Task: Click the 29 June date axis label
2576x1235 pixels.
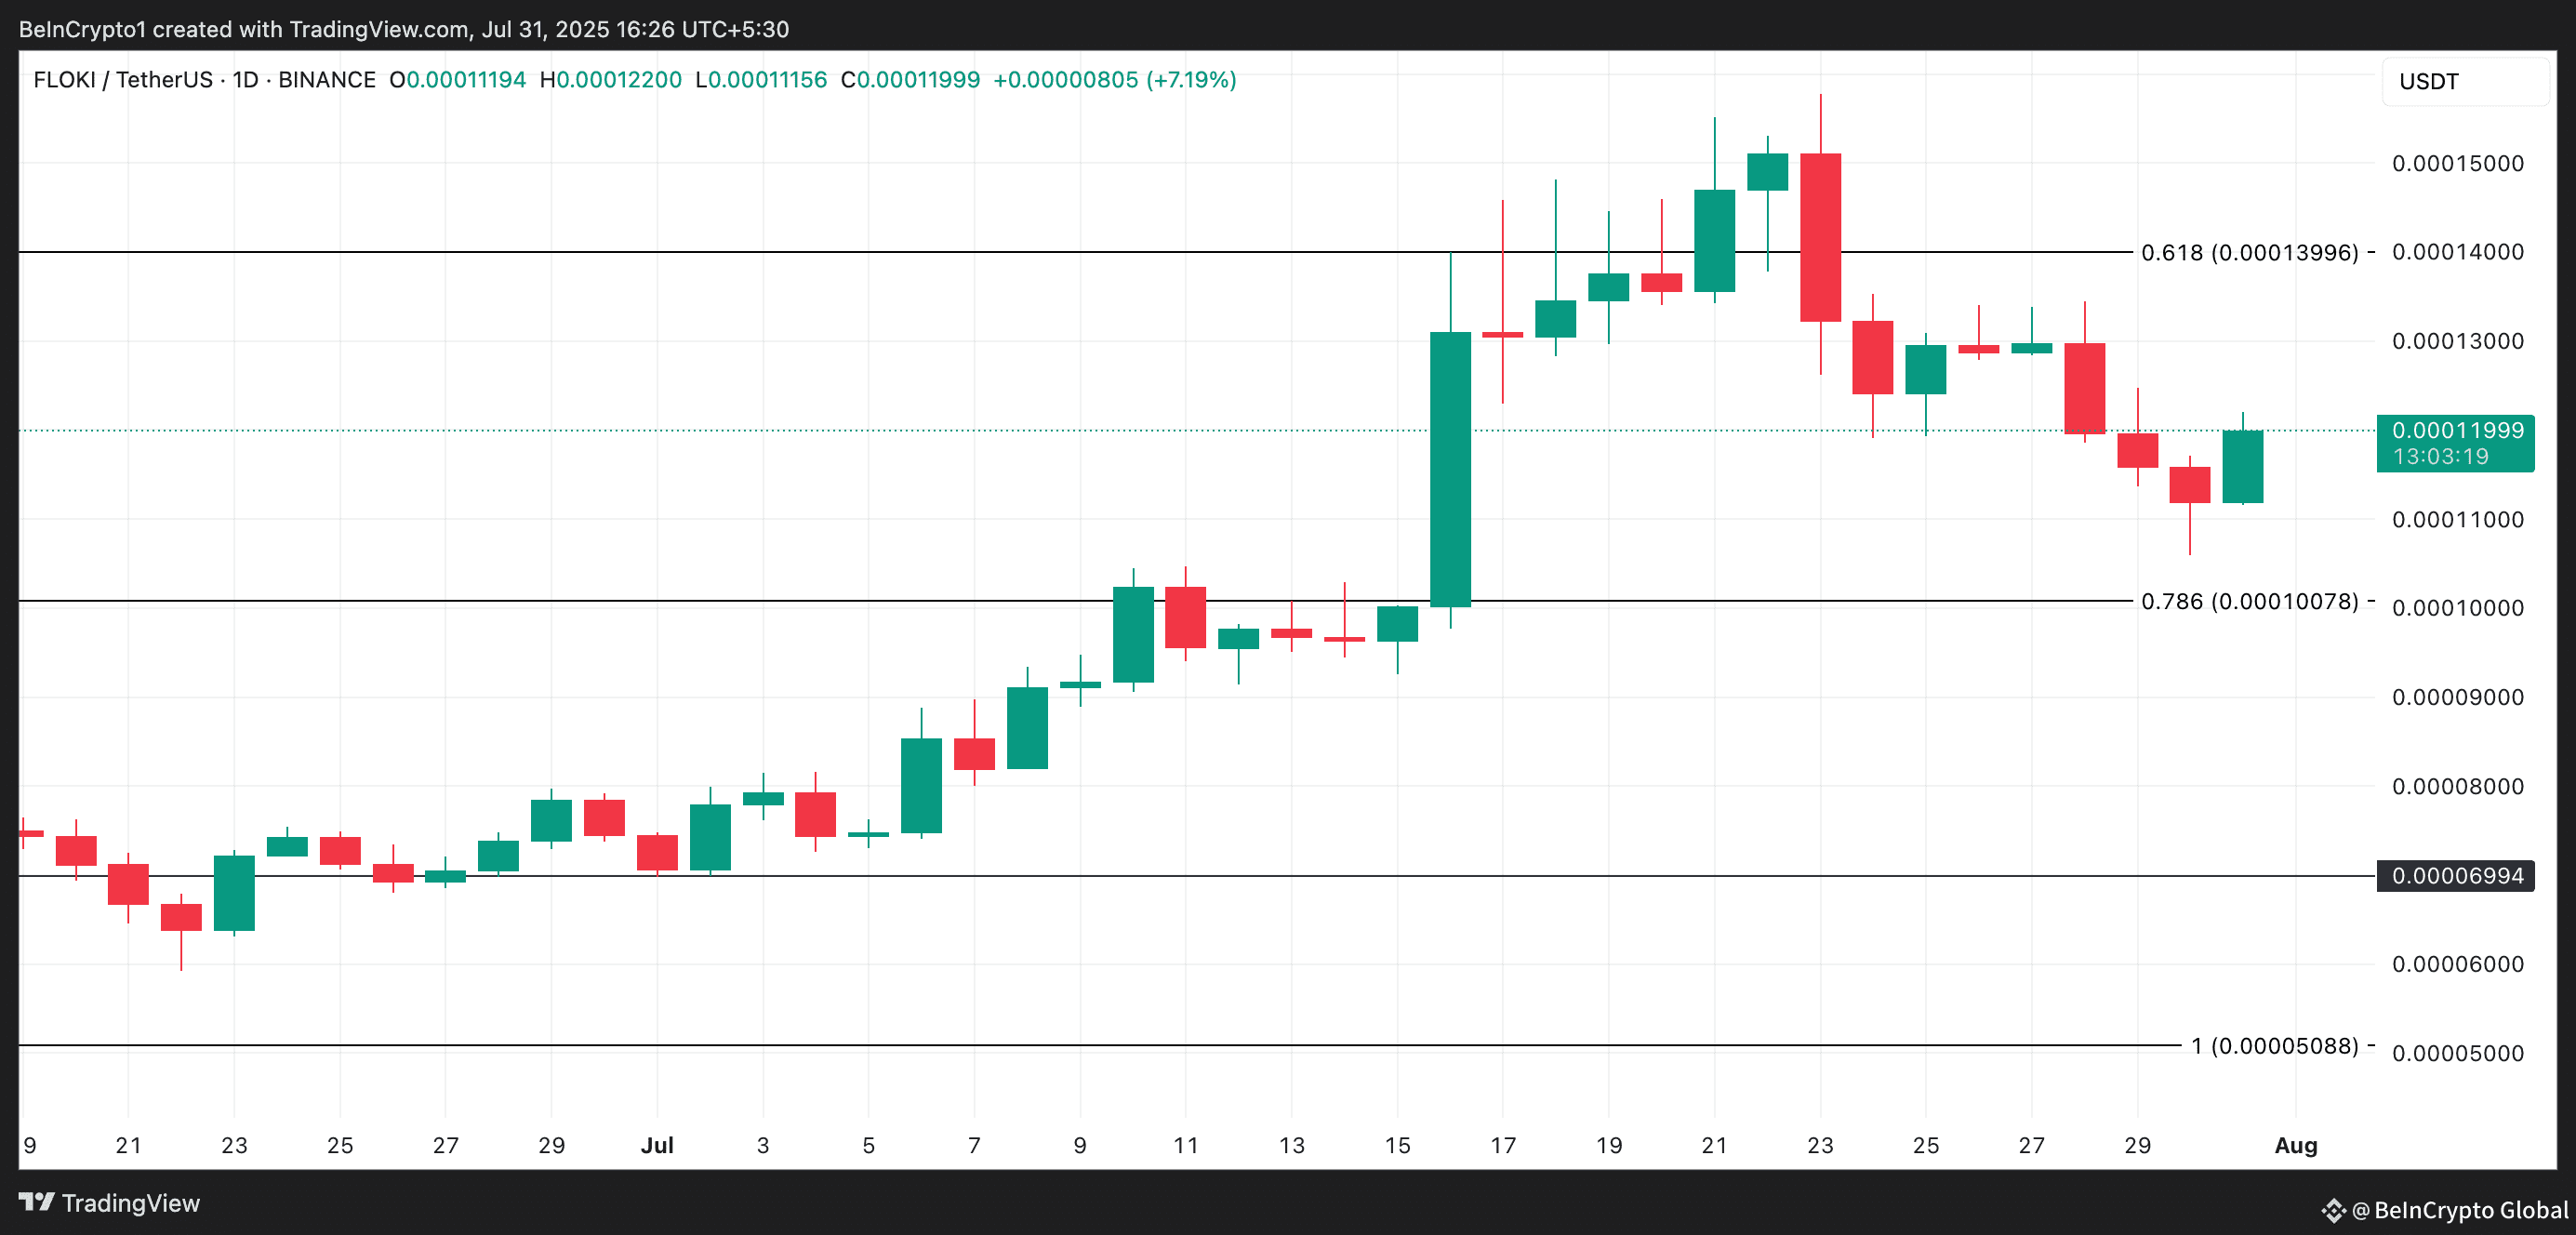Action: point(551,1145)
